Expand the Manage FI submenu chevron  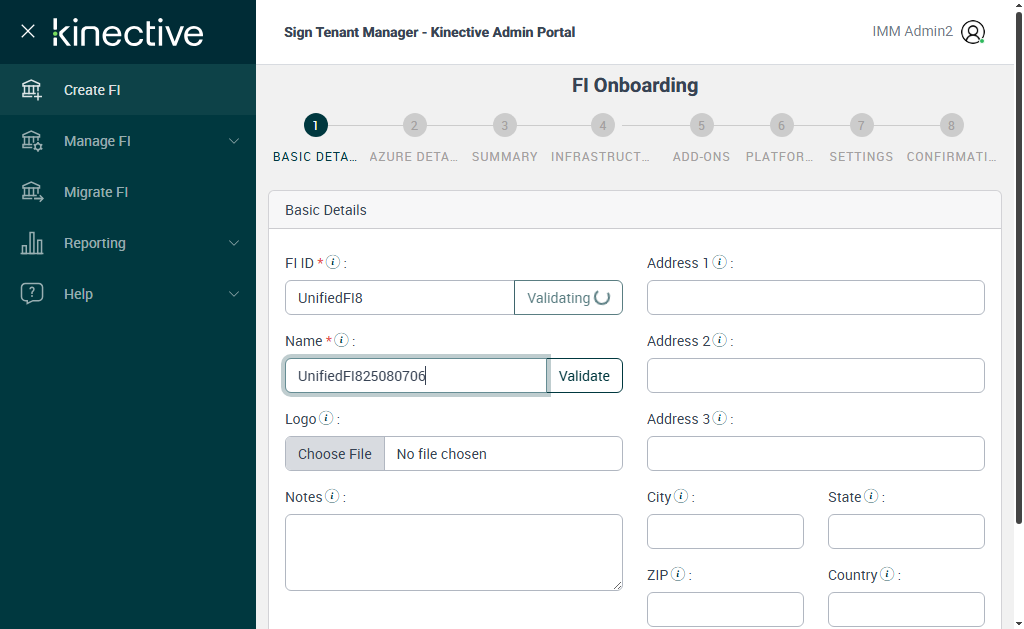234,141
